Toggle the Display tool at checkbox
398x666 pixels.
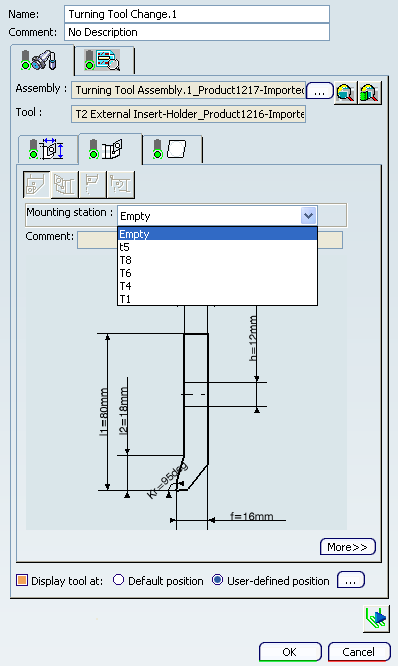[22, 580]
